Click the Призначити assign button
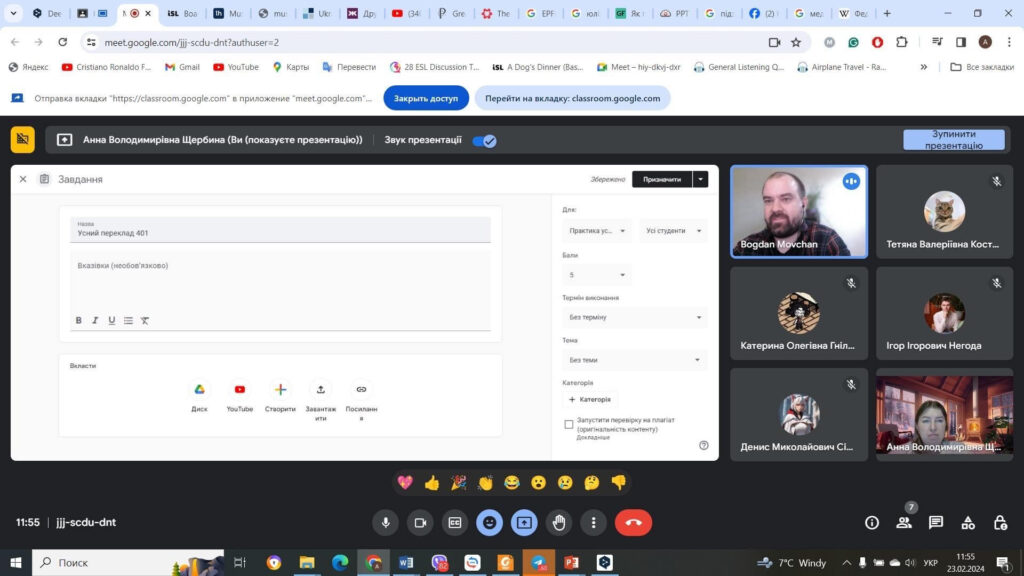This screenshot has height=576, width=1024. coord(661,179)
